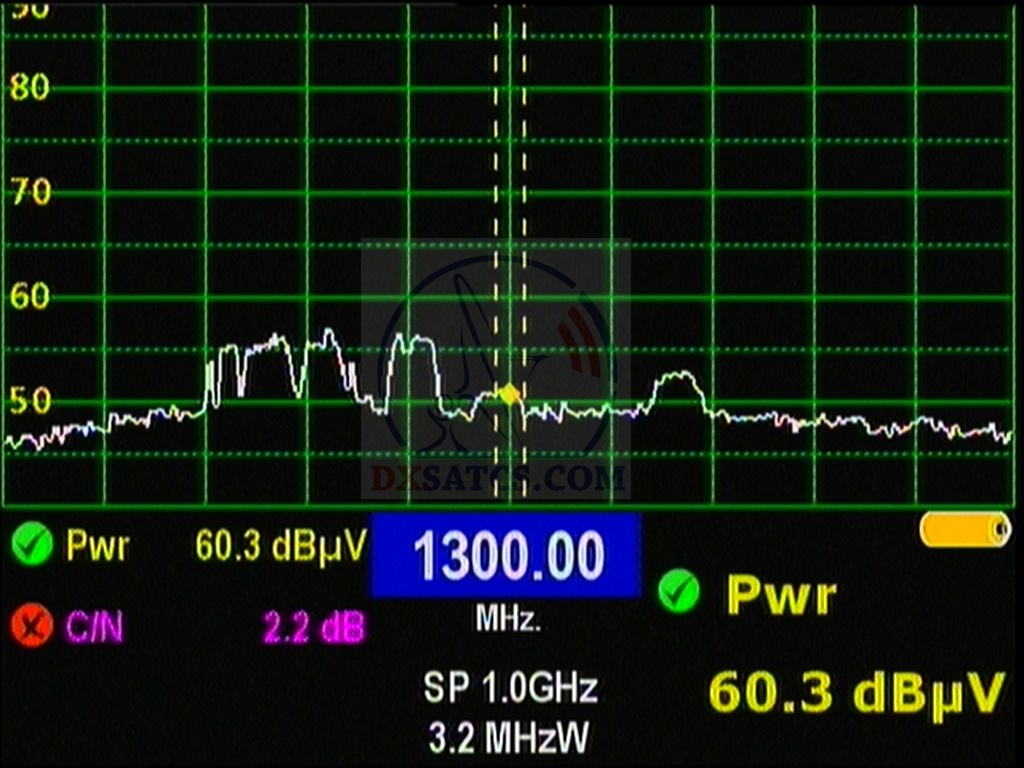The height and width of the screenshot is (768, 1024).
Task: Click the 70 level on vertical axis
Action: [30, 192]
